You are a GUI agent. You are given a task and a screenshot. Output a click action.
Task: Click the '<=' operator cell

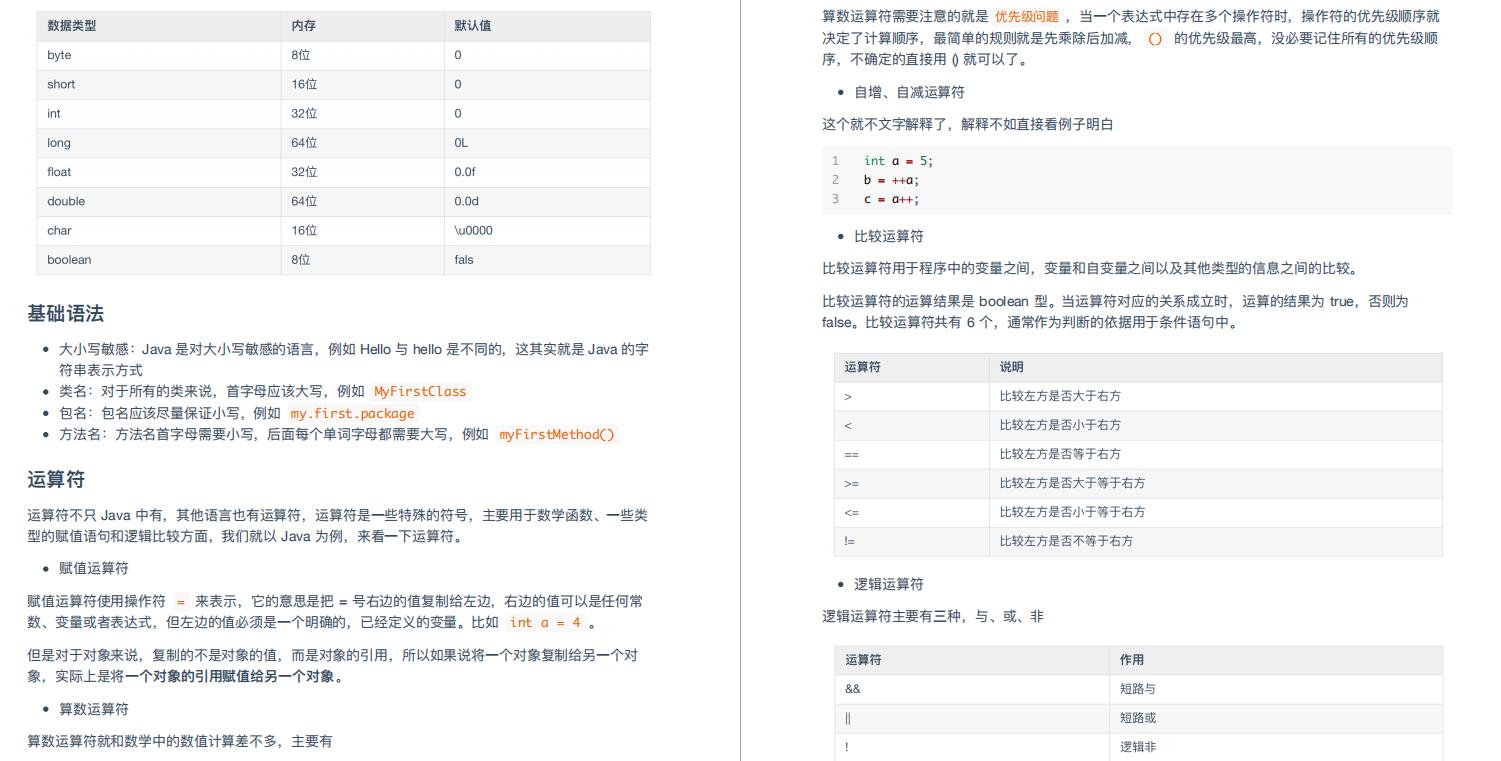point(912,512)
